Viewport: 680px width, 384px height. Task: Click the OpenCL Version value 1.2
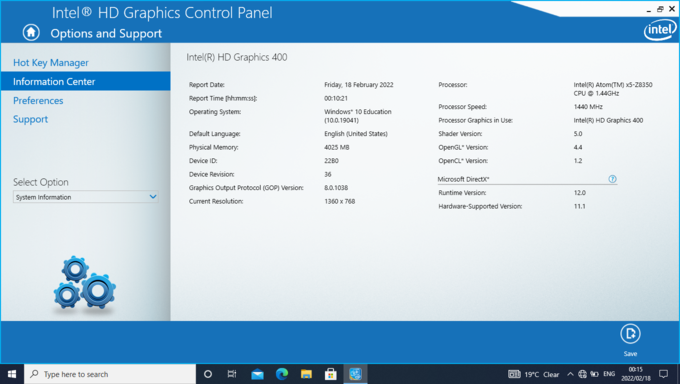tap(578, 161)
